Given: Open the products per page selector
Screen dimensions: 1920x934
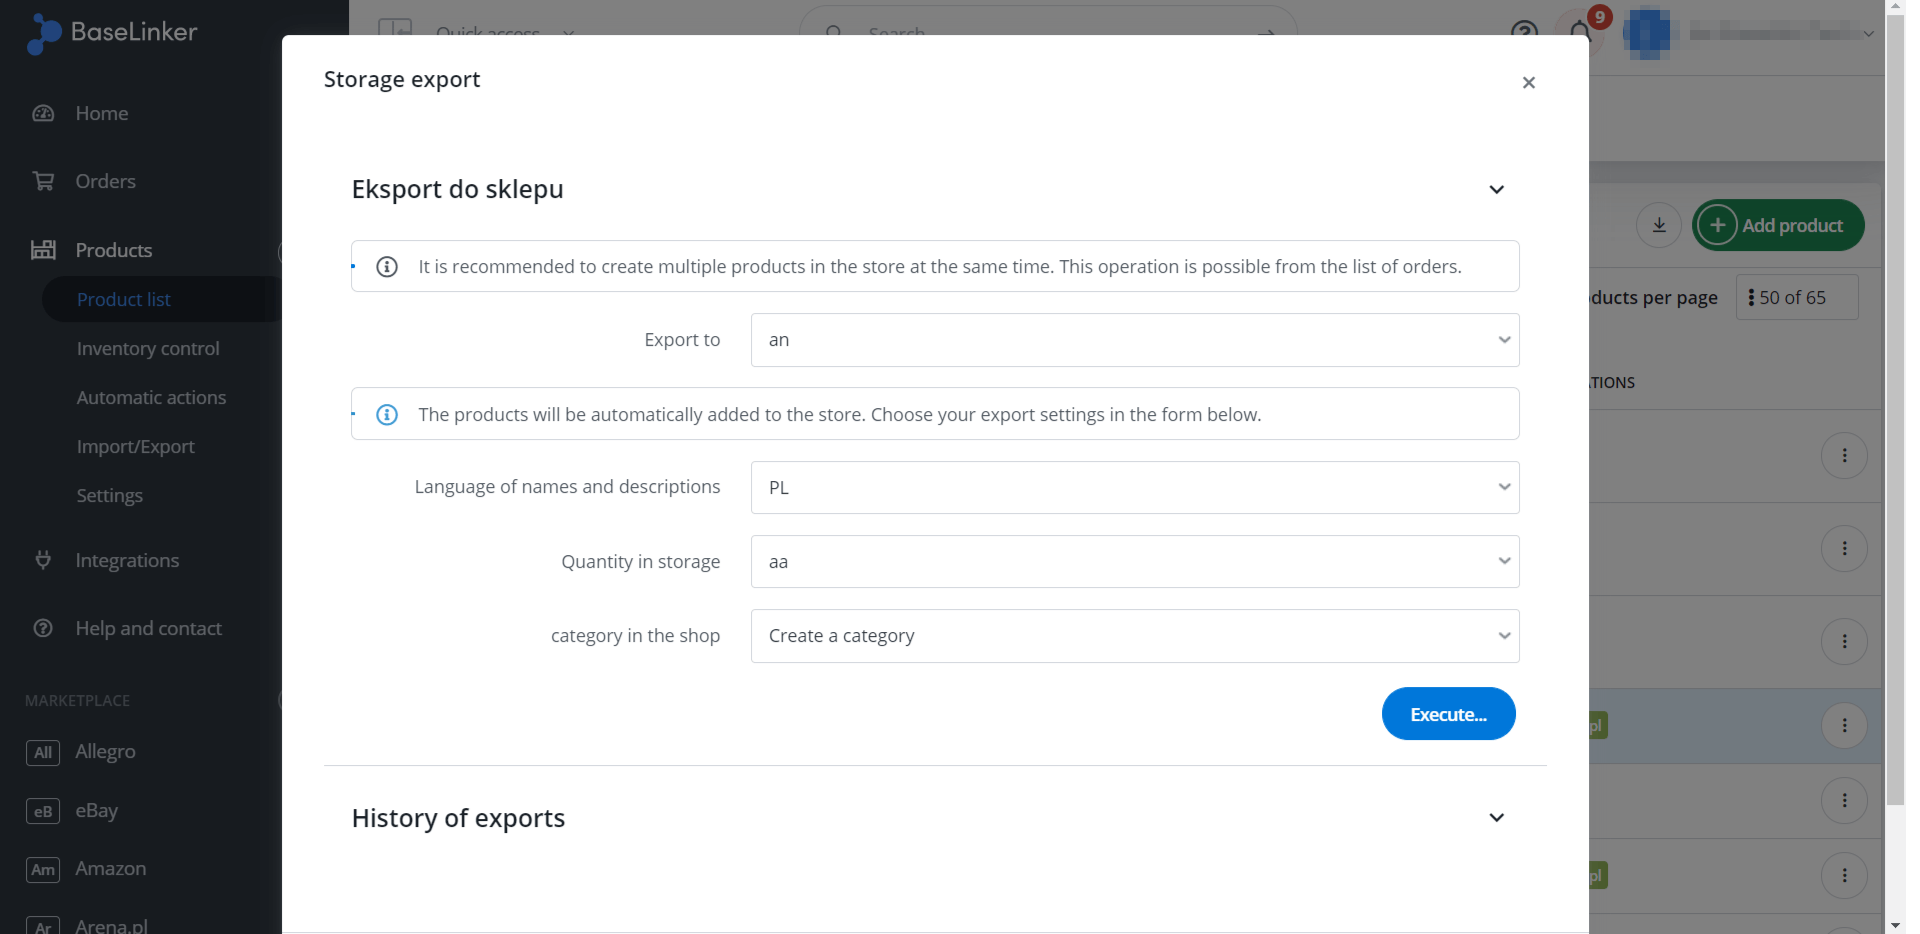Looking at the screenshot, I should [x=1797, y=298].
